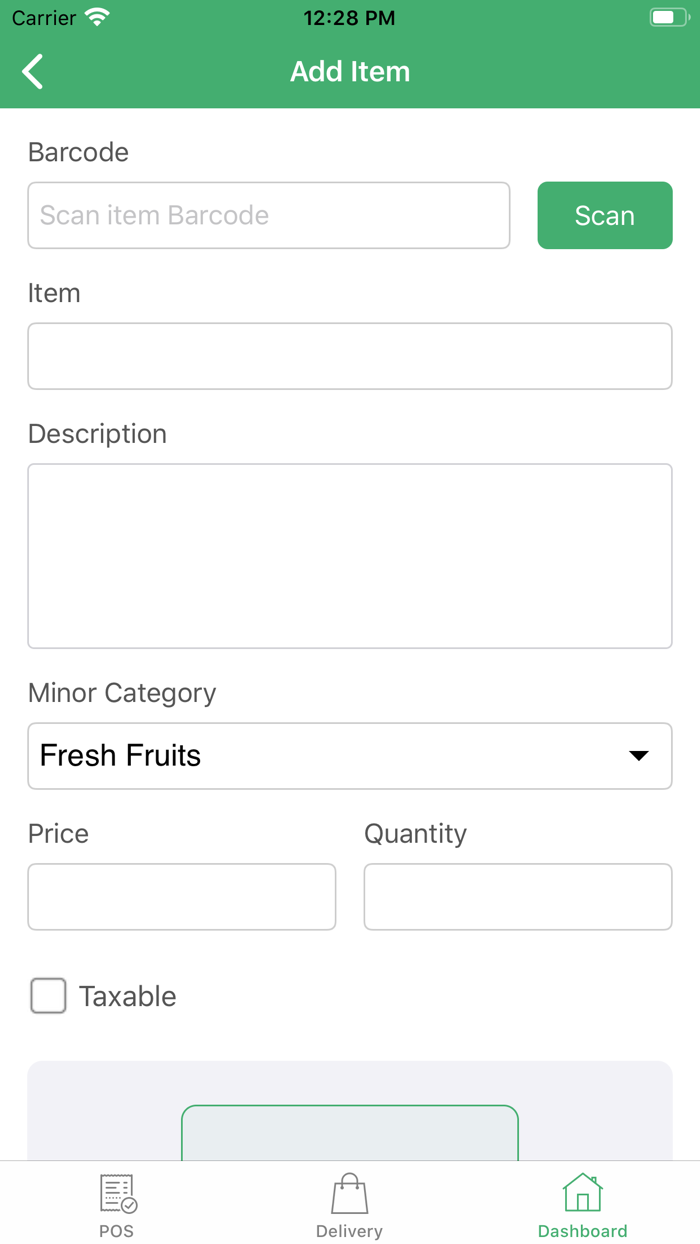Tap the Dashboard label in the tab bar
700x1244 pixels.
(x=582, y=1231)
